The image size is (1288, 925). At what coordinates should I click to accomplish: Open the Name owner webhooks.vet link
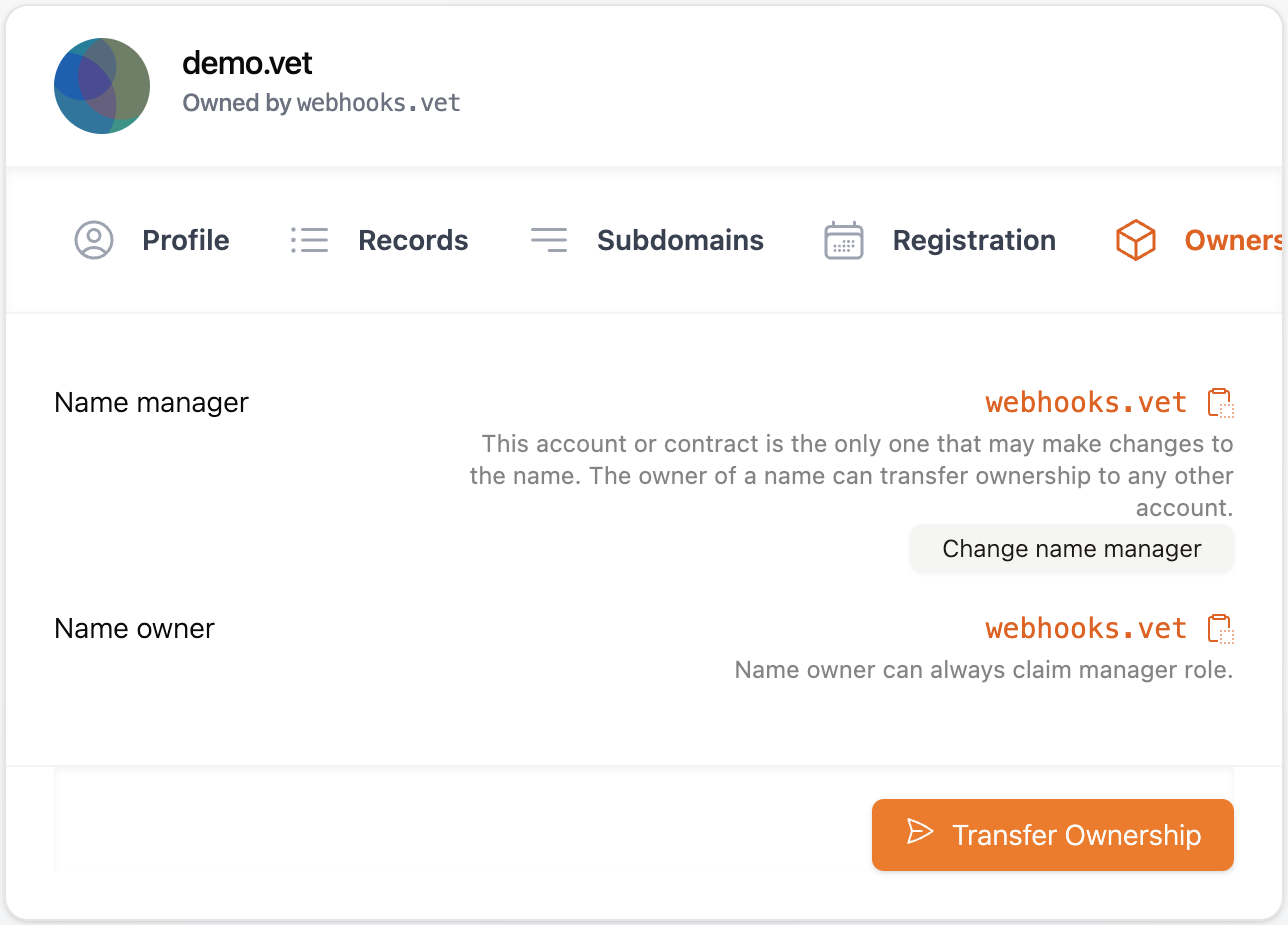1086,629
